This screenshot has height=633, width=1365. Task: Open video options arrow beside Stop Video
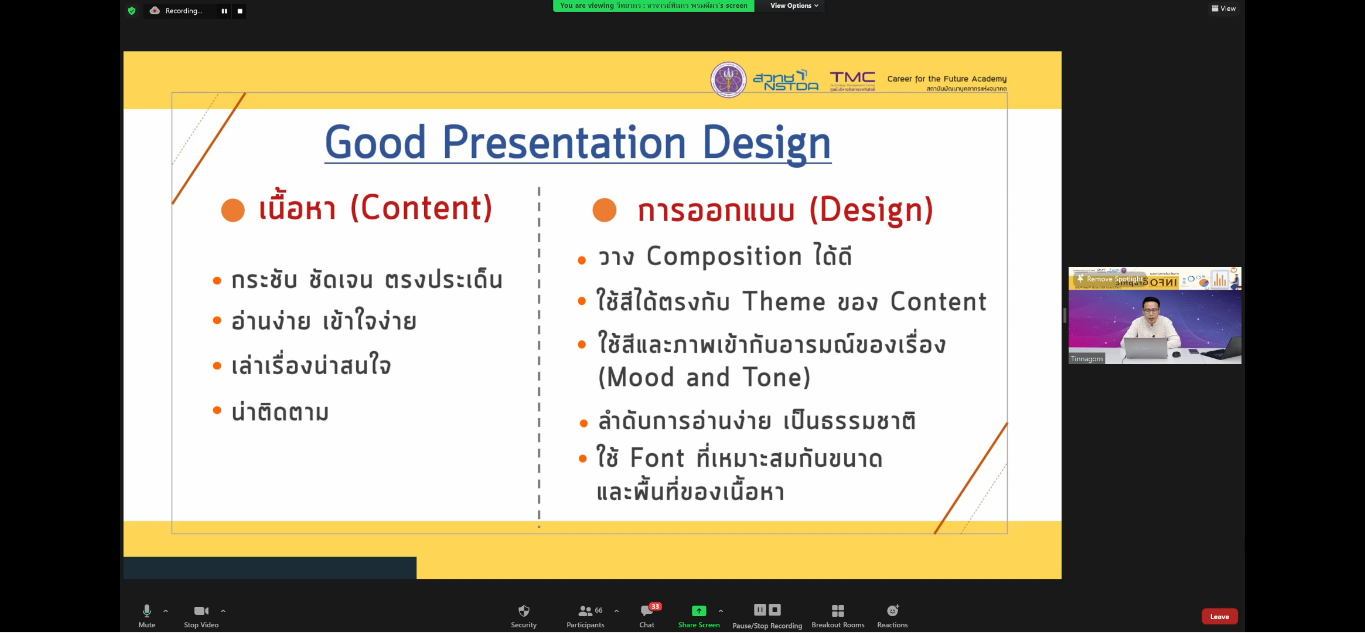223,611
